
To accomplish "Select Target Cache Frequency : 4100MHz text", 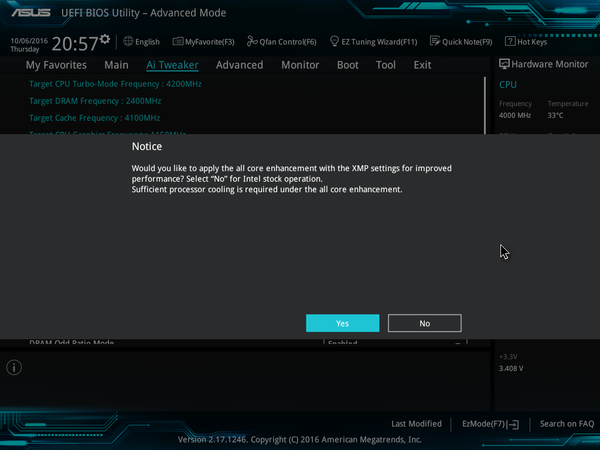I will click(95, 118).
